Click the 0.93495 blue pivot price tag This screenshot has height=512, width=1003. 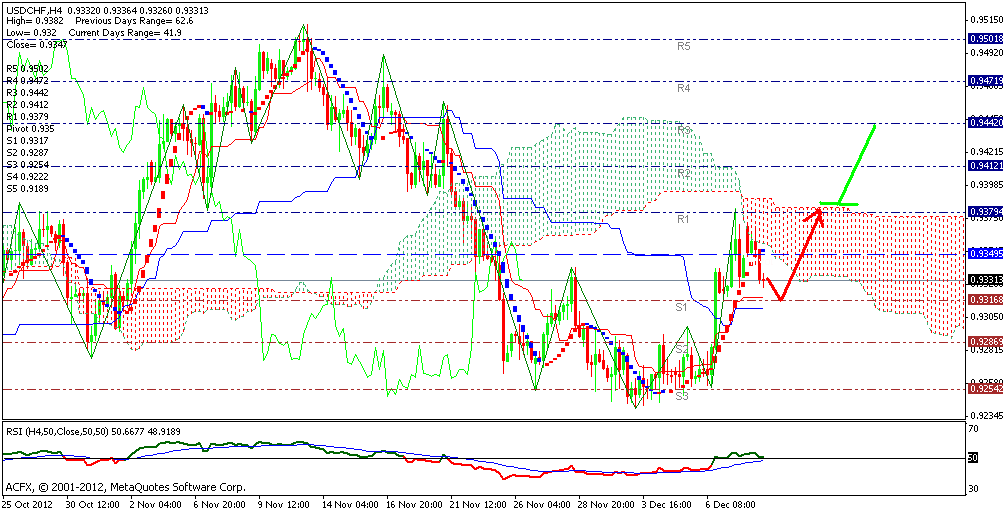click(983, 254)
